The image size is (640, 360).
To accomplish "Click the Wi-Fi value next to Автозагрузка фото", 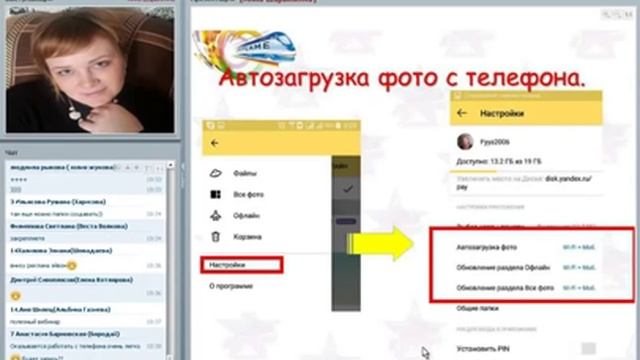I will tap(579, 247).
